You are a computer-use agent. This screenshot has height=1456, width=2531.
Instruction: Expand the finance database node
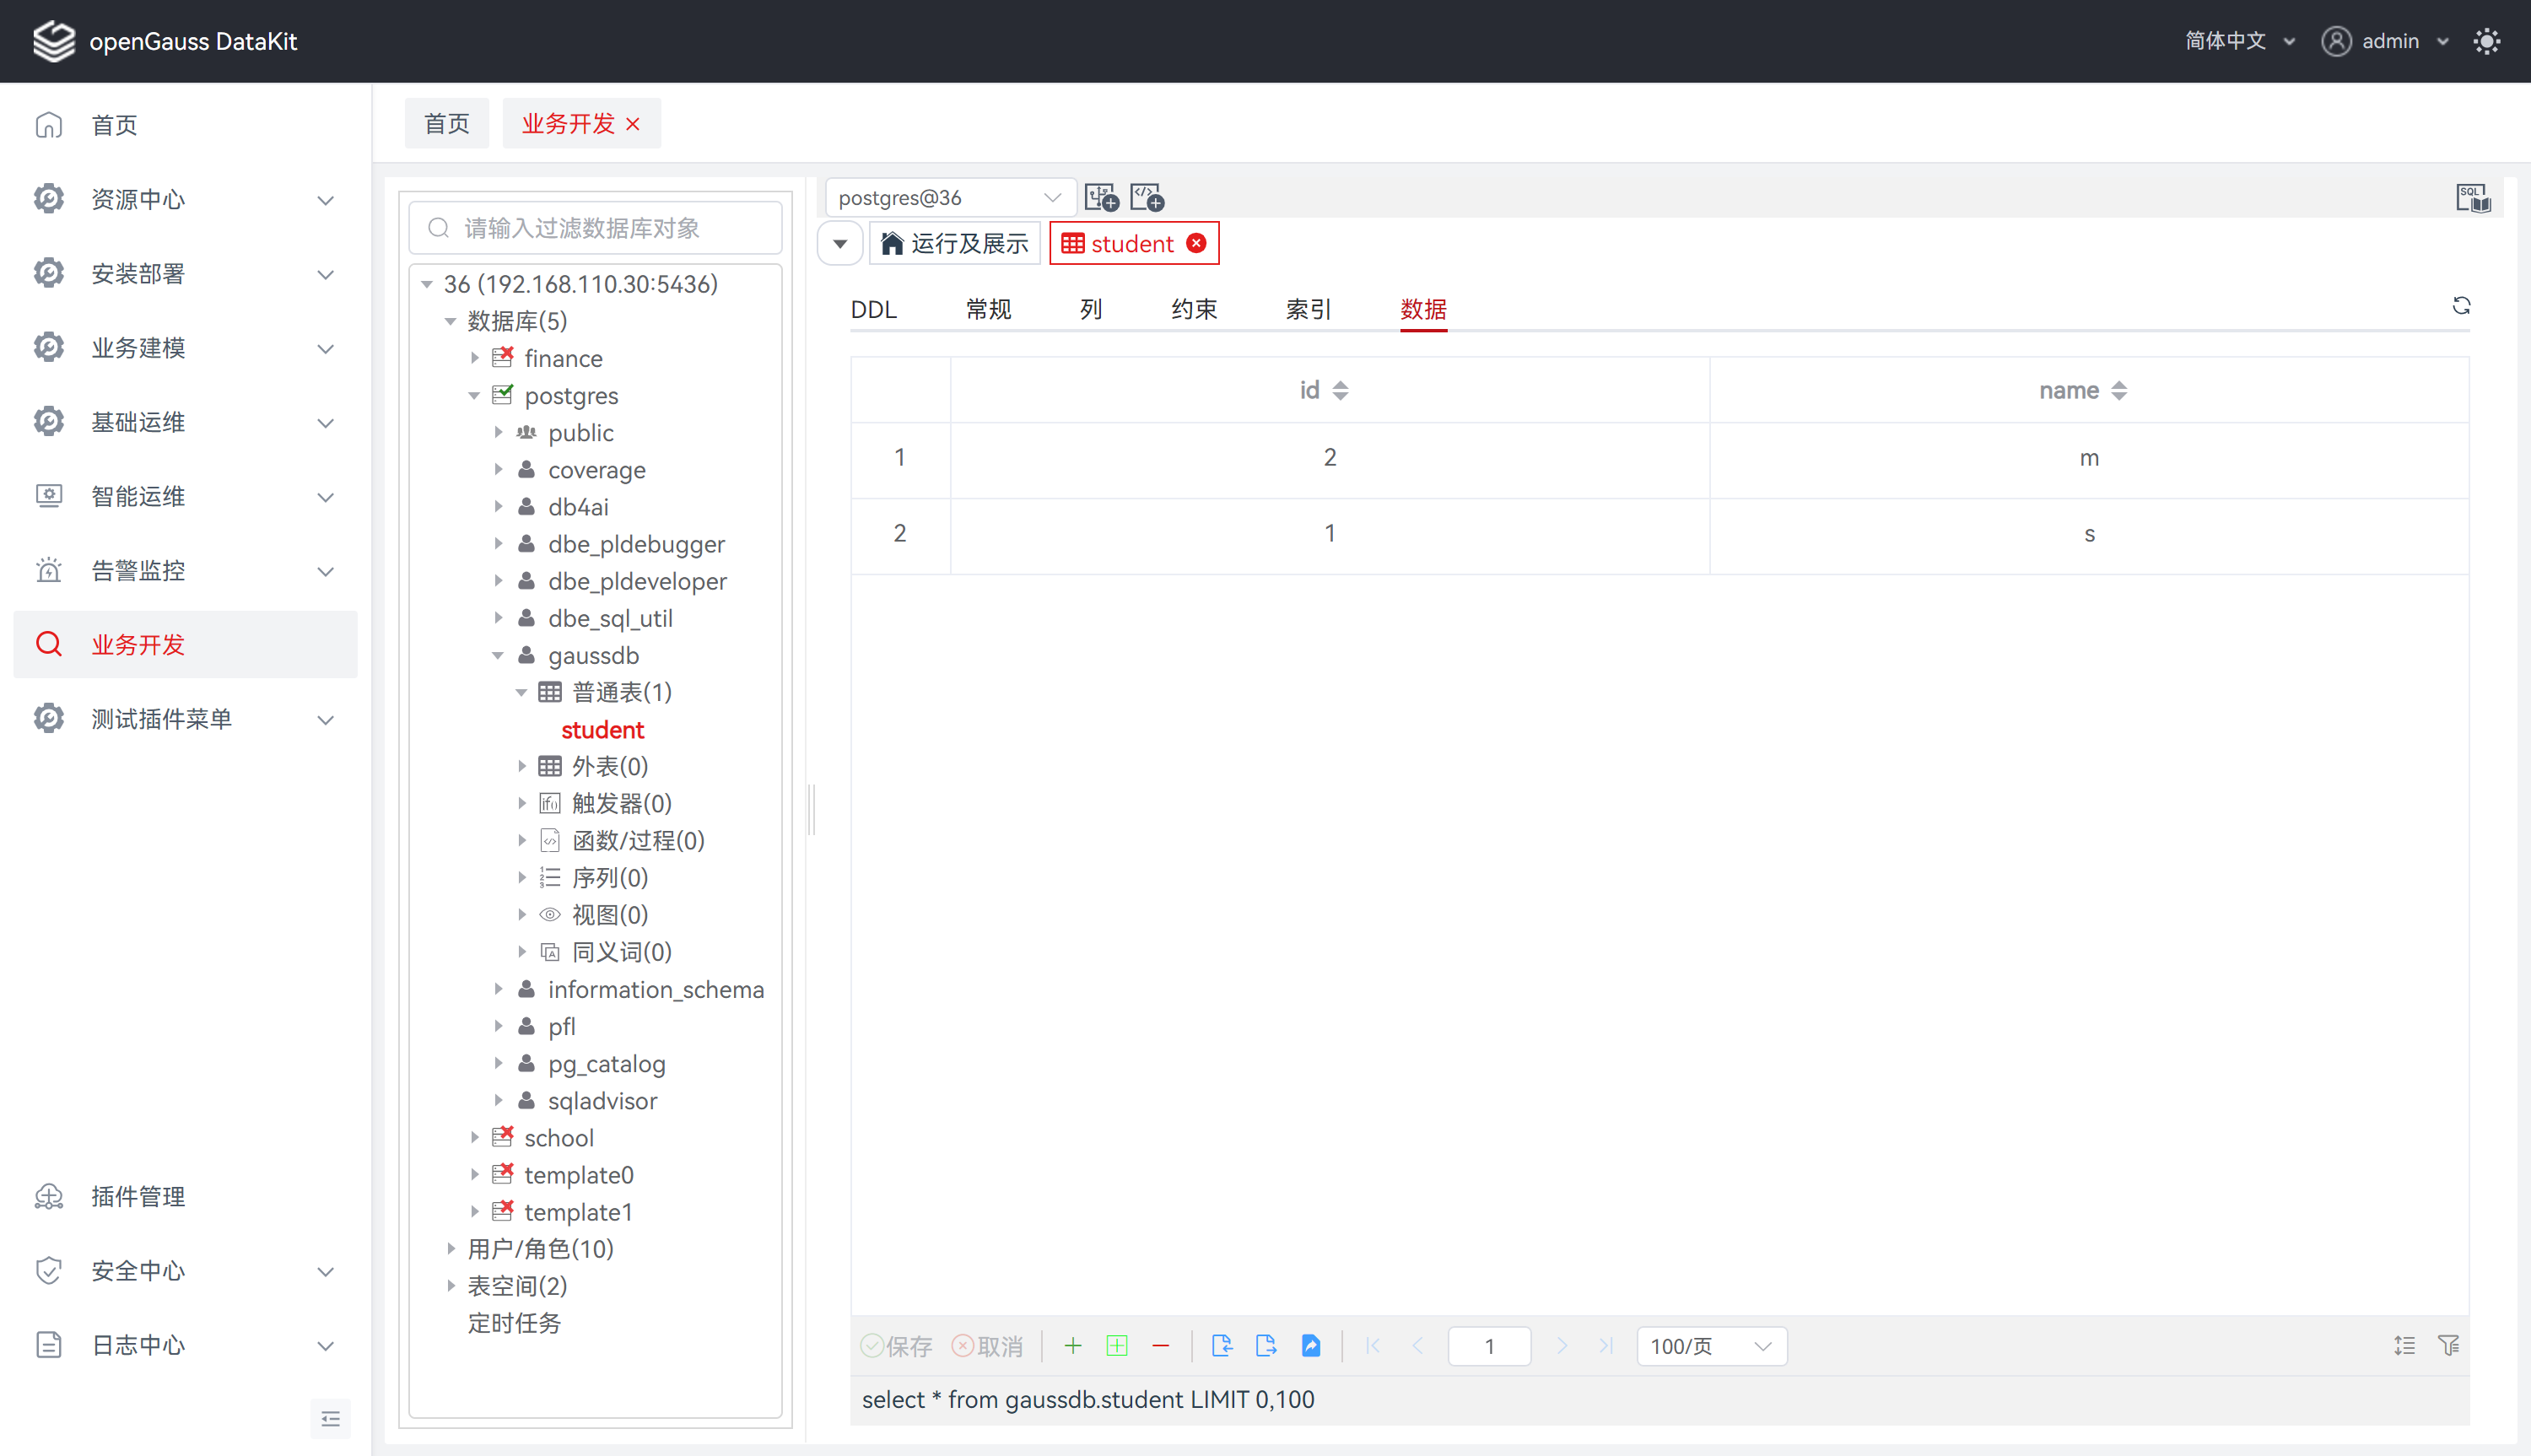tap(475, 358)
